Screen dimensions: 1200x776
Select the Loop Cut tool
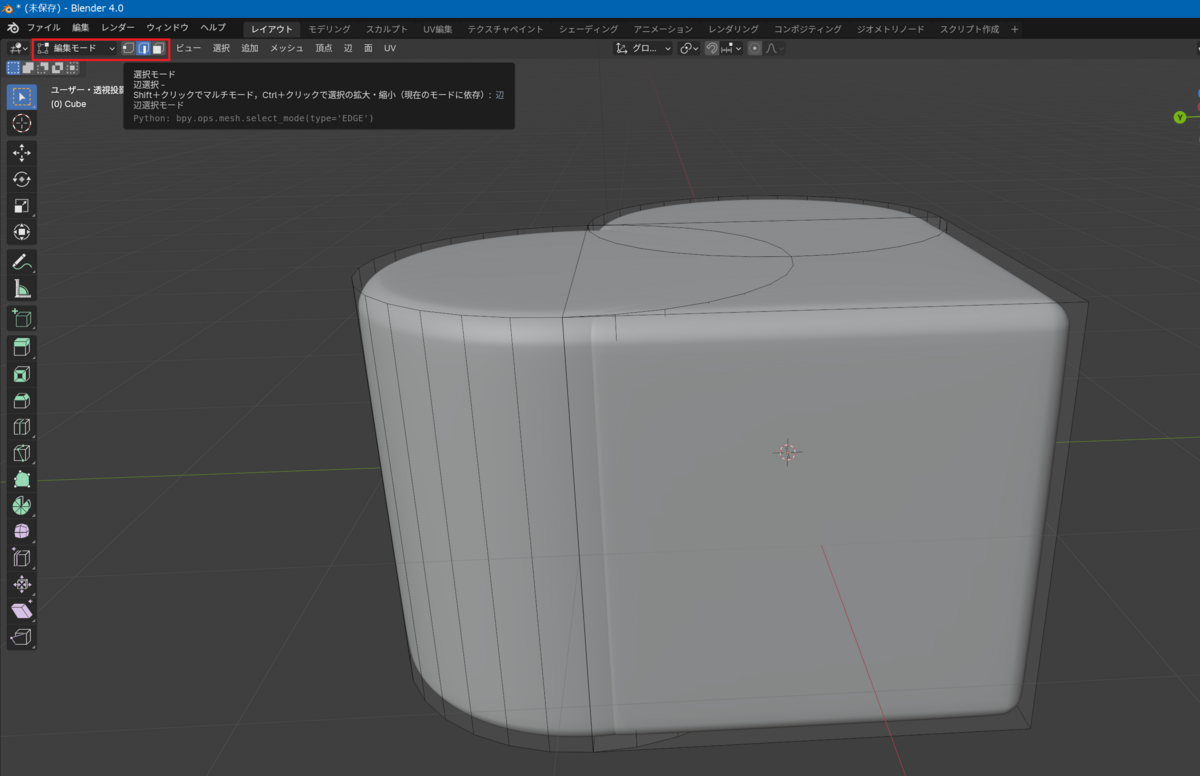tap(21, 427)
